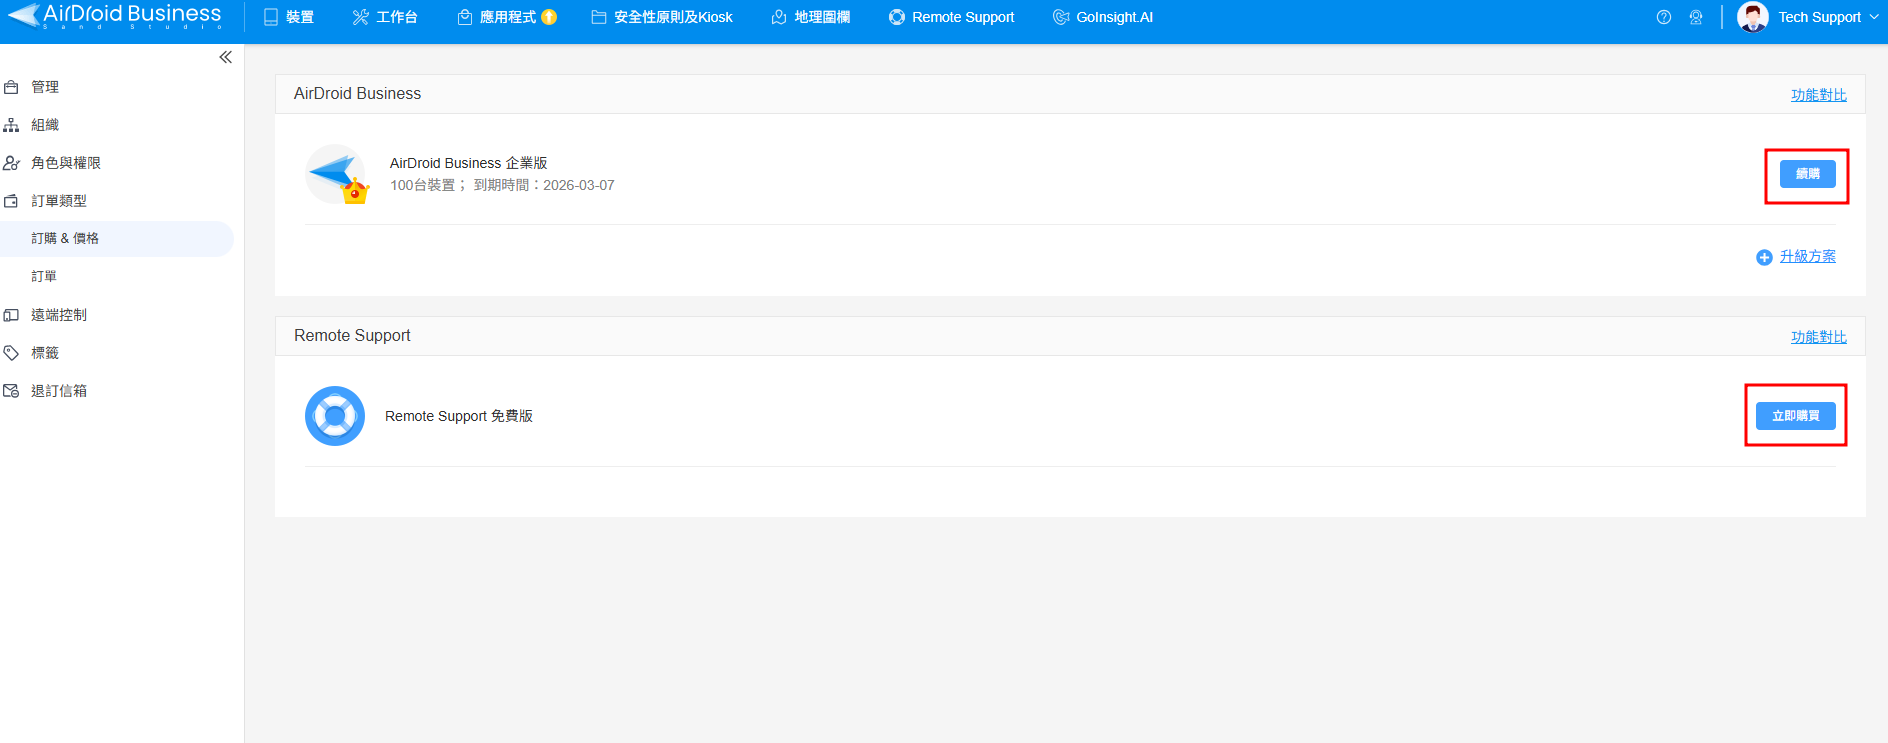Click the 遠端控制 screen icon
The height and width of the screenshot is (743, 1888).
click(x=11, y=315)
